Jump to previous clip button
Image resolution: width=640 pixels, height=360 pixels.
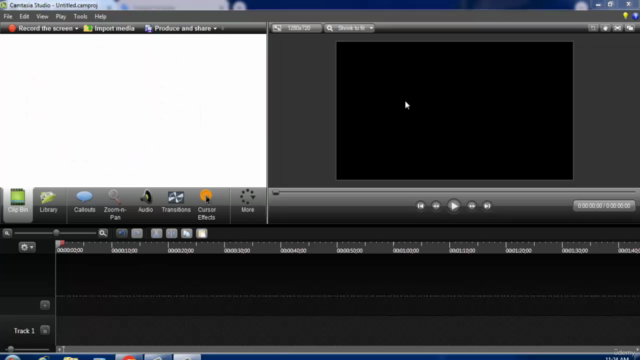[420, 206]
